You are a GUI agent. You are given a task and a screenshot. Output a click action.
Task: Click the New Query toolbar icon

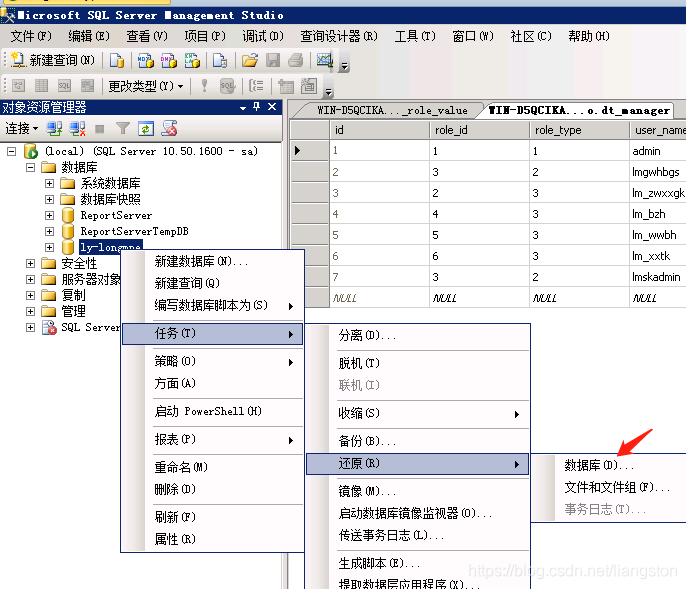click(x=18, y=60)
